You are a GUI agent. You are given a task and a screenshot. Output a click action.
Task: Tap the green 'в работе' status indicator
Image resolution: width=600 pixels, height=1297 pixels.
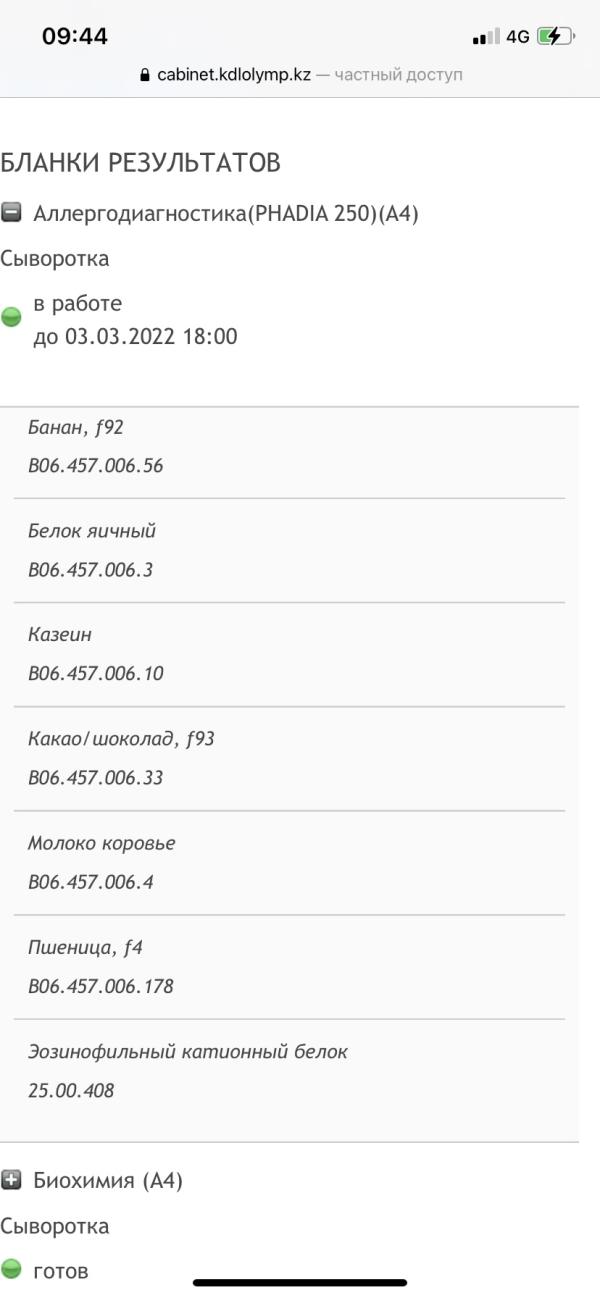point(11,318)
